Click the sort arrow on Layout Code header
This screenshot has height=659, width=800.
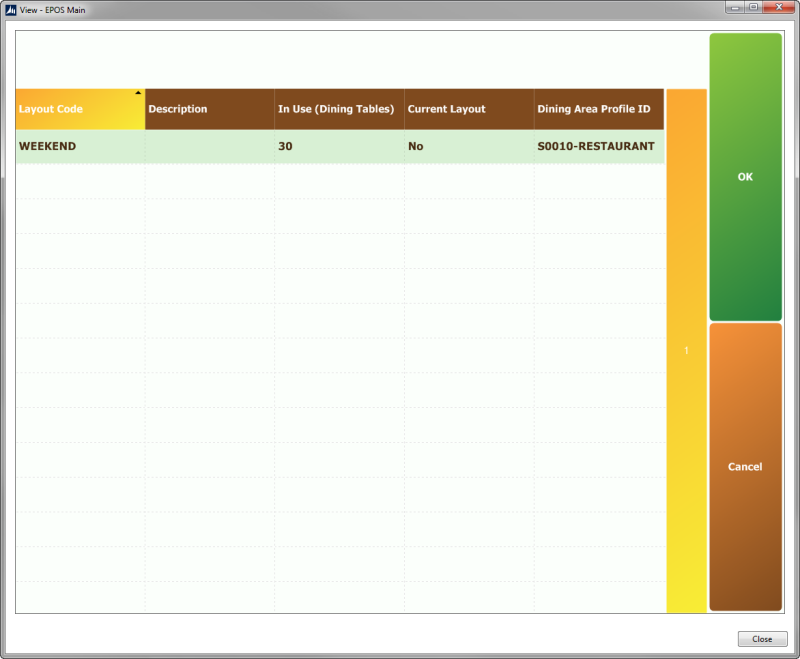point(138,92)
